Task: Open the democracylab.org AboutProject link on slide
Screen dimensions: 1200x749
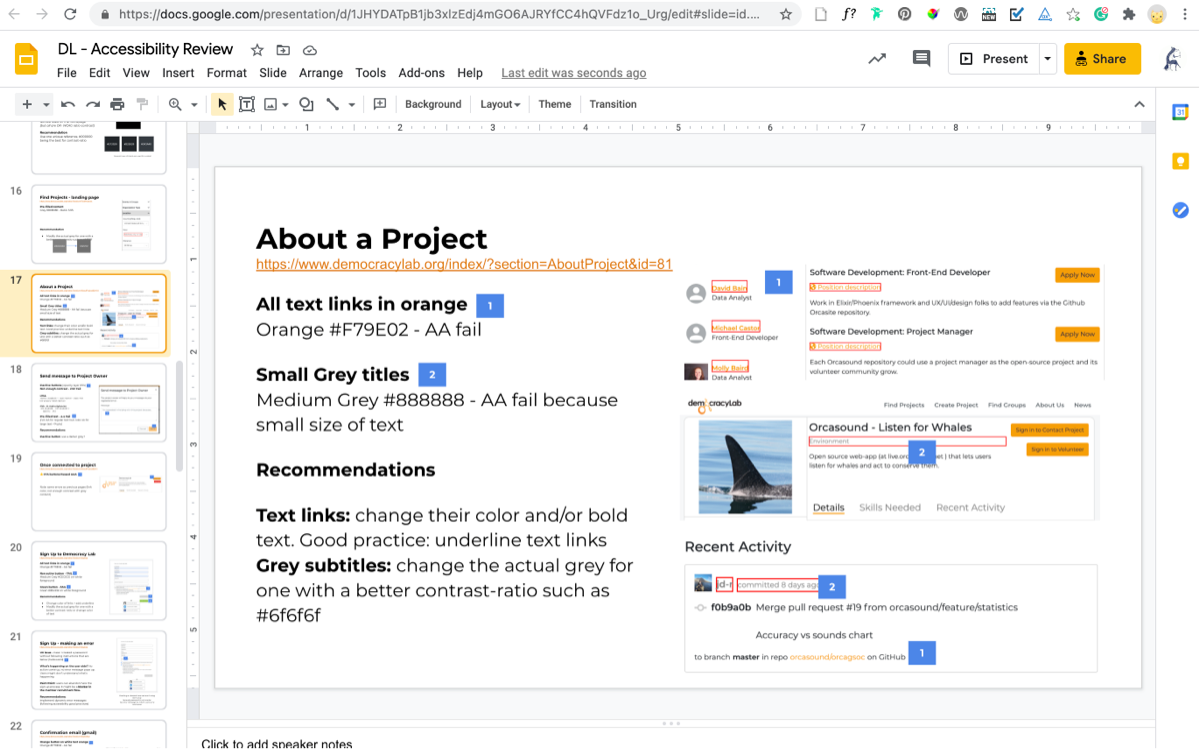Action: [464, 264]
